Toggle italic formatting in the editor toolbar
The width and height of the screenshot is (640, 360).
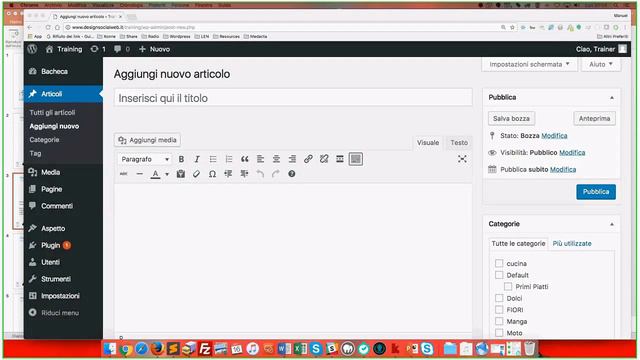(197, 159)
